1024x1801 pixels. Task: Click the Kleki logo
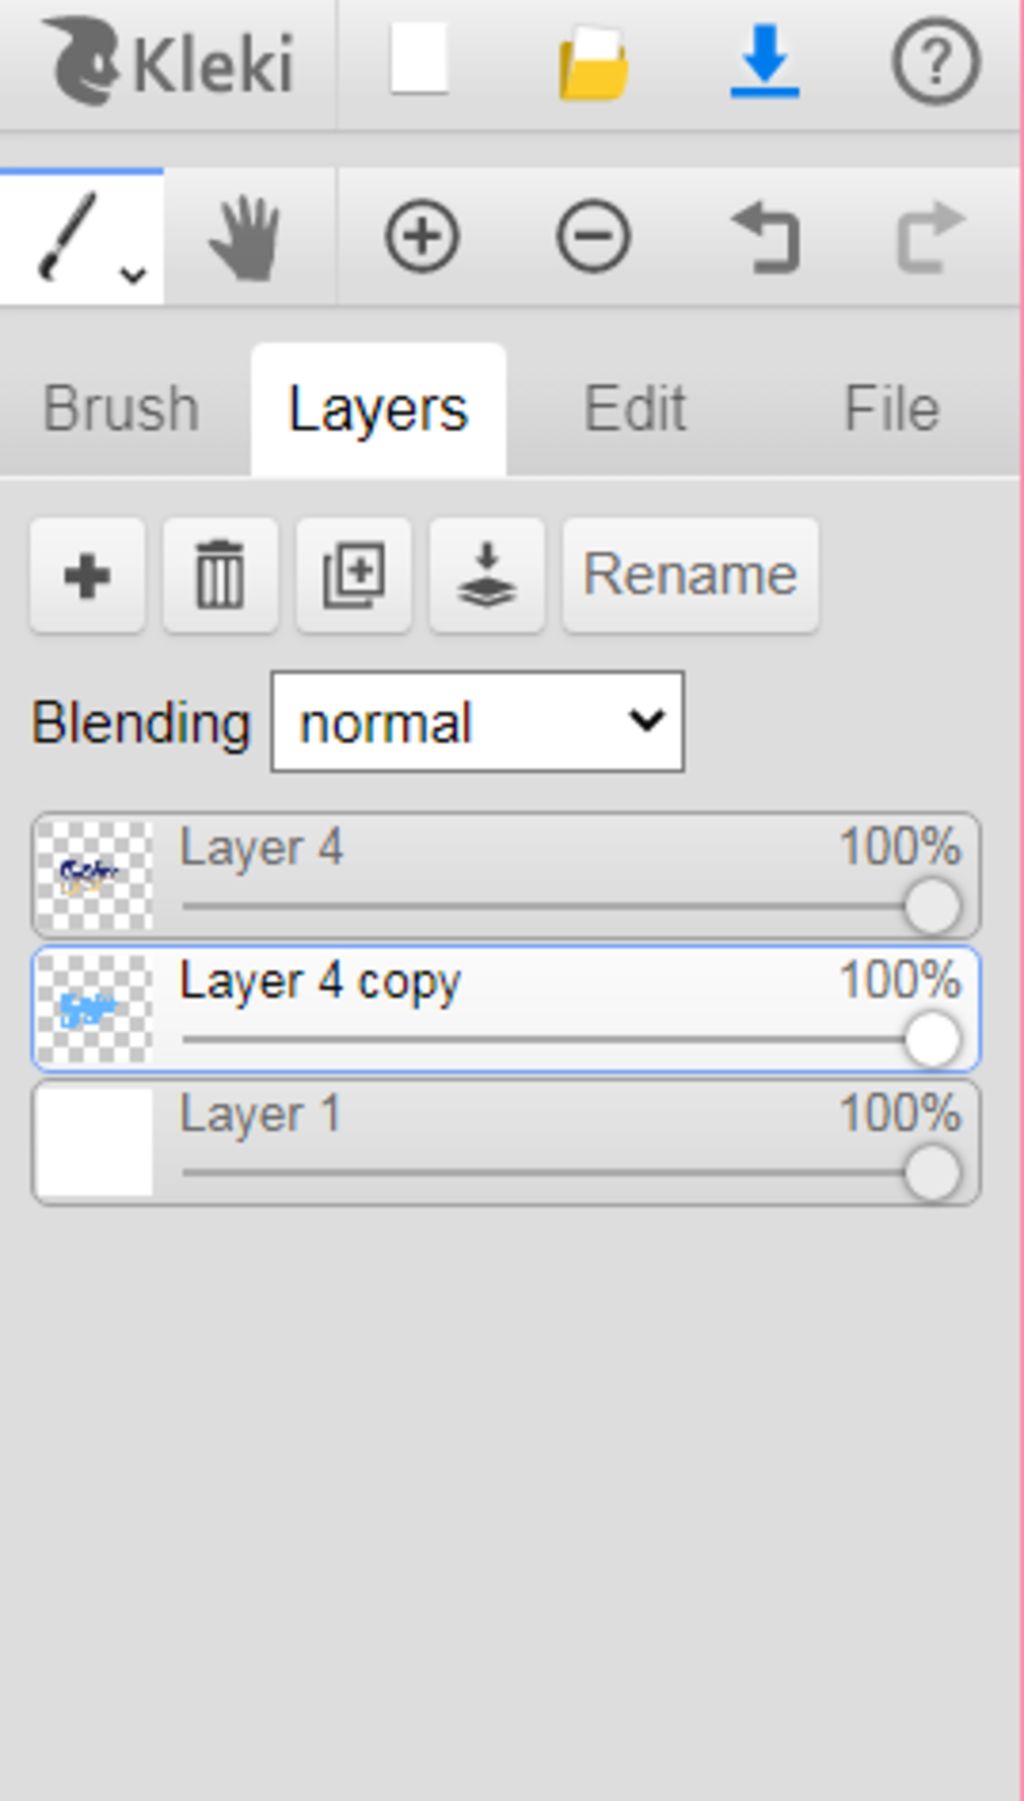168,62
